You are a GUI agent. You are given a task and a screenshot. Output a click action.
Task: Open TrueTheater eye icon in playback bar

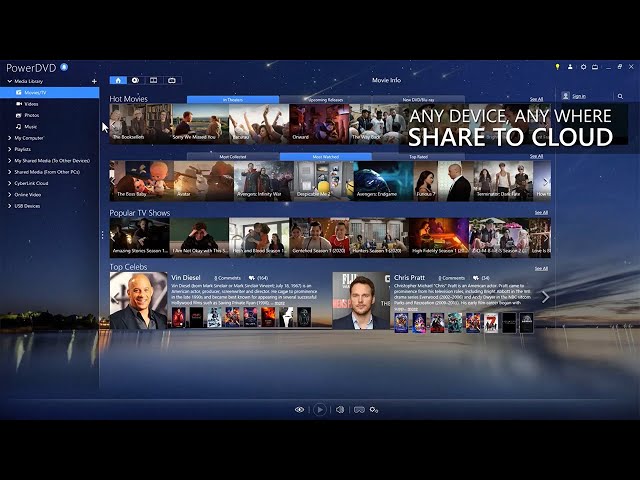(300, 409)
